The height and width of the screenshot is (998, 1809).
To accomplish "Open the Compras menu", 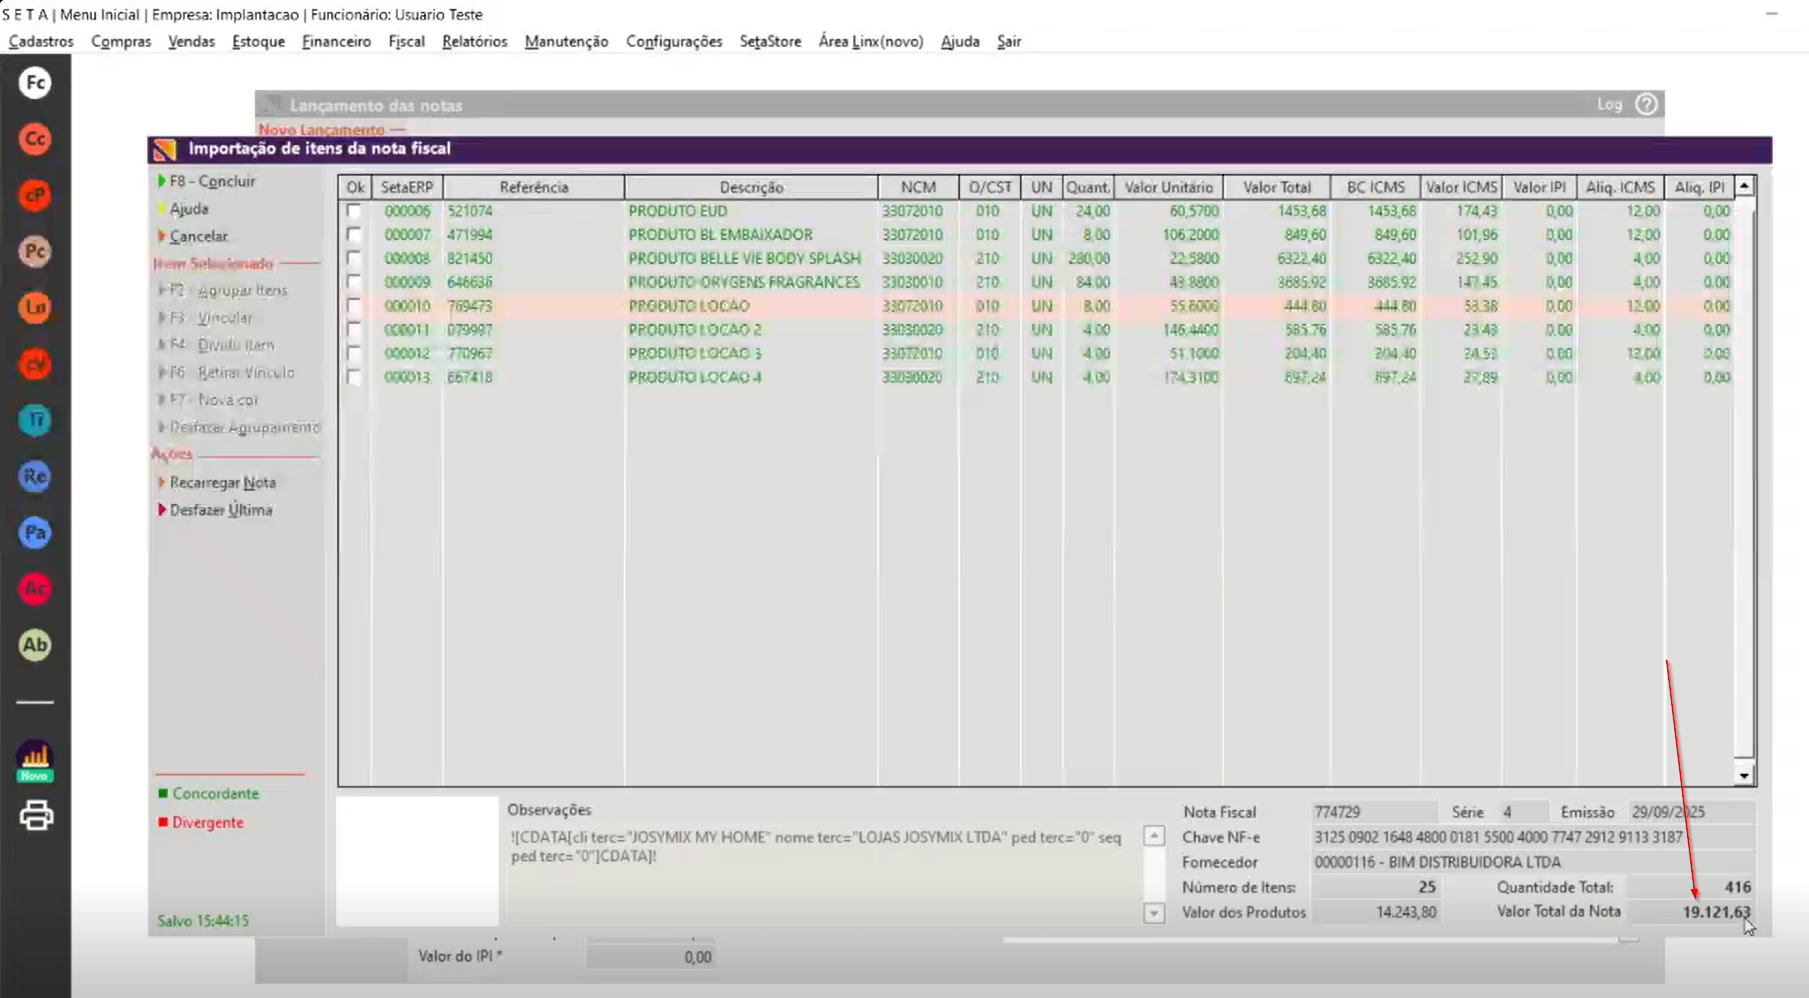I will pyautogui.click(x=121, y=41).
